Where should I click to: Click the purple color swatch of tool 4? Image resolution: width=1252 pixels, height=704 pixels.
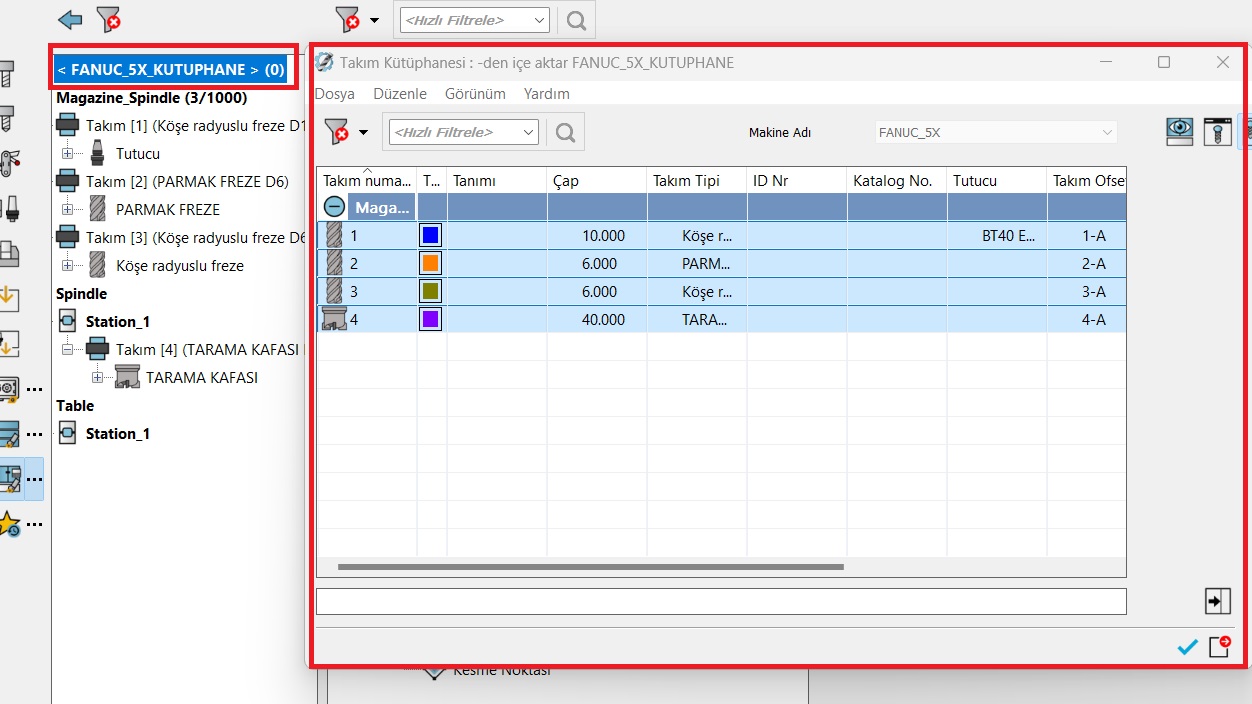coord(431,319)
